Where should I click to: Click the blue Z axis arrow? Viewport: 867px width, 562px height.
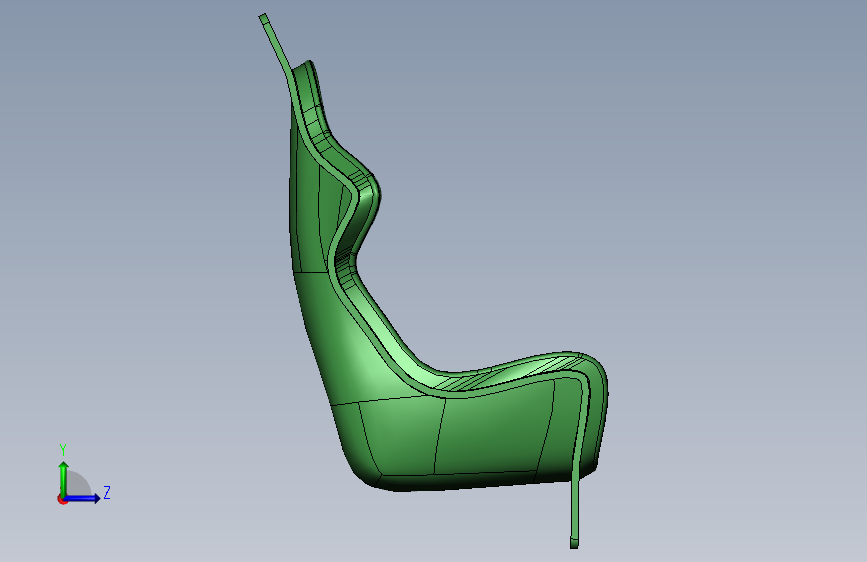coord(82,498)
